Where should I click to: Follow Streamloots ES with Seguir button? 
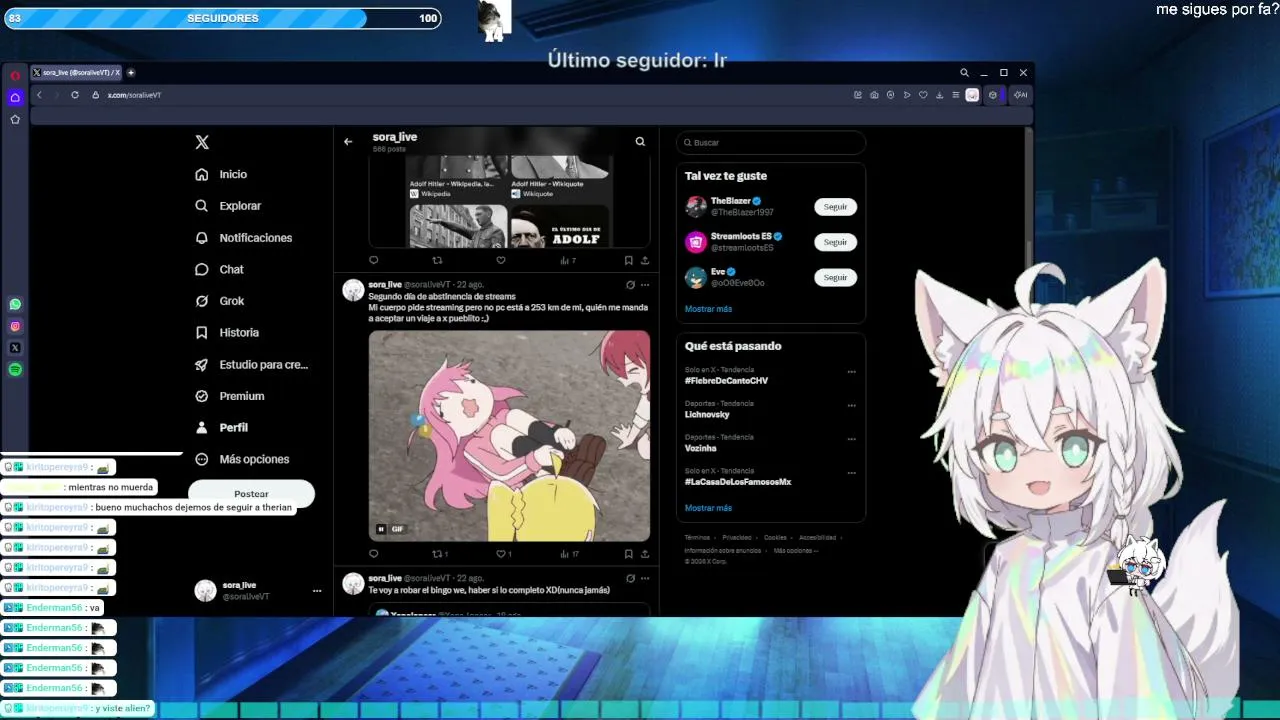coord(835,242)
